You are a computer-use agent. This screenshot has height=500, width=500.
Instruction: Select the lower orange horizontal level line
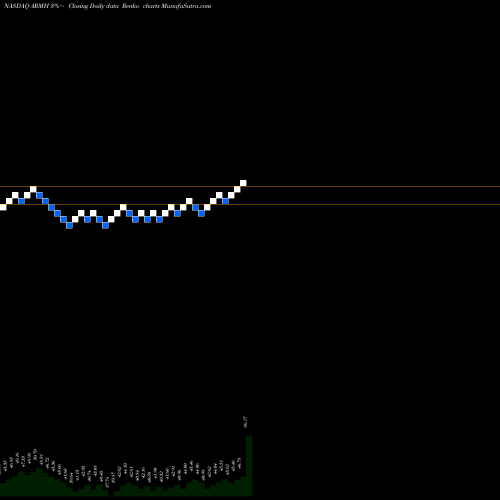click(x=250, y=204)
